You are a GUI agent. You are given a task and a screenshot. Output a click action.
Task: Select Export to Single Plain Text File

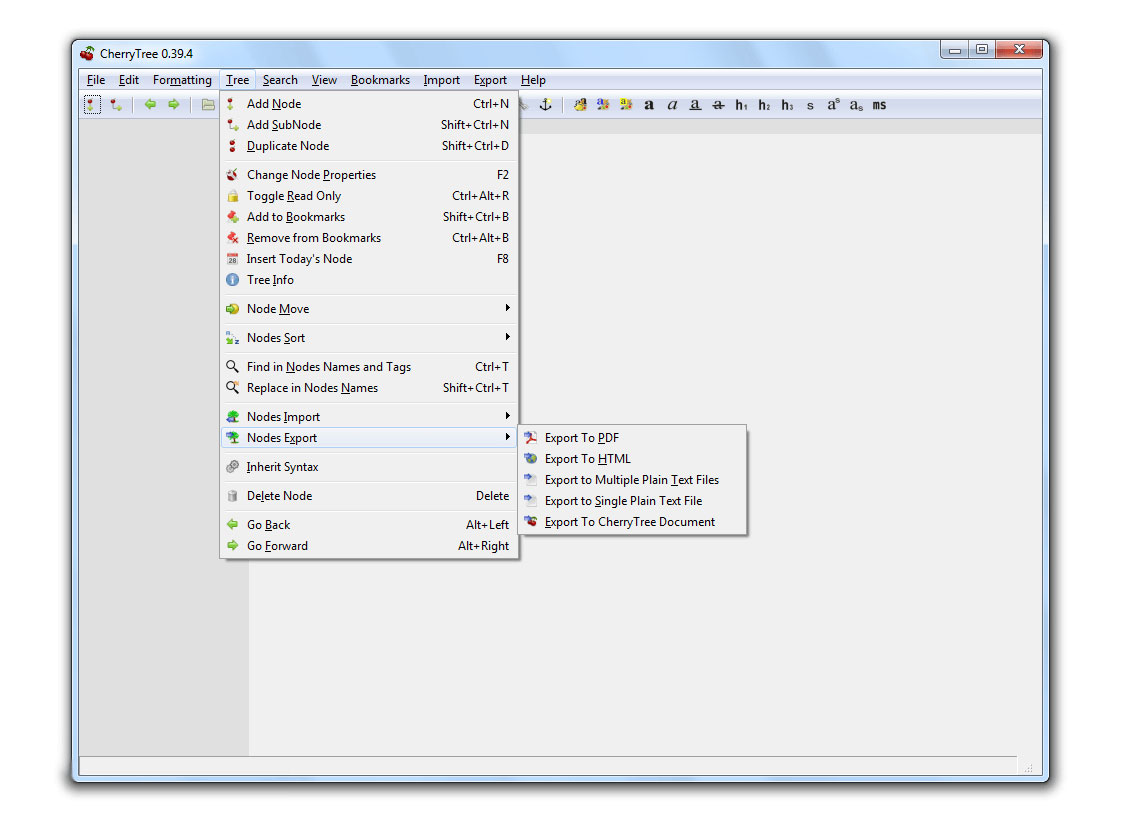[632, 501]
